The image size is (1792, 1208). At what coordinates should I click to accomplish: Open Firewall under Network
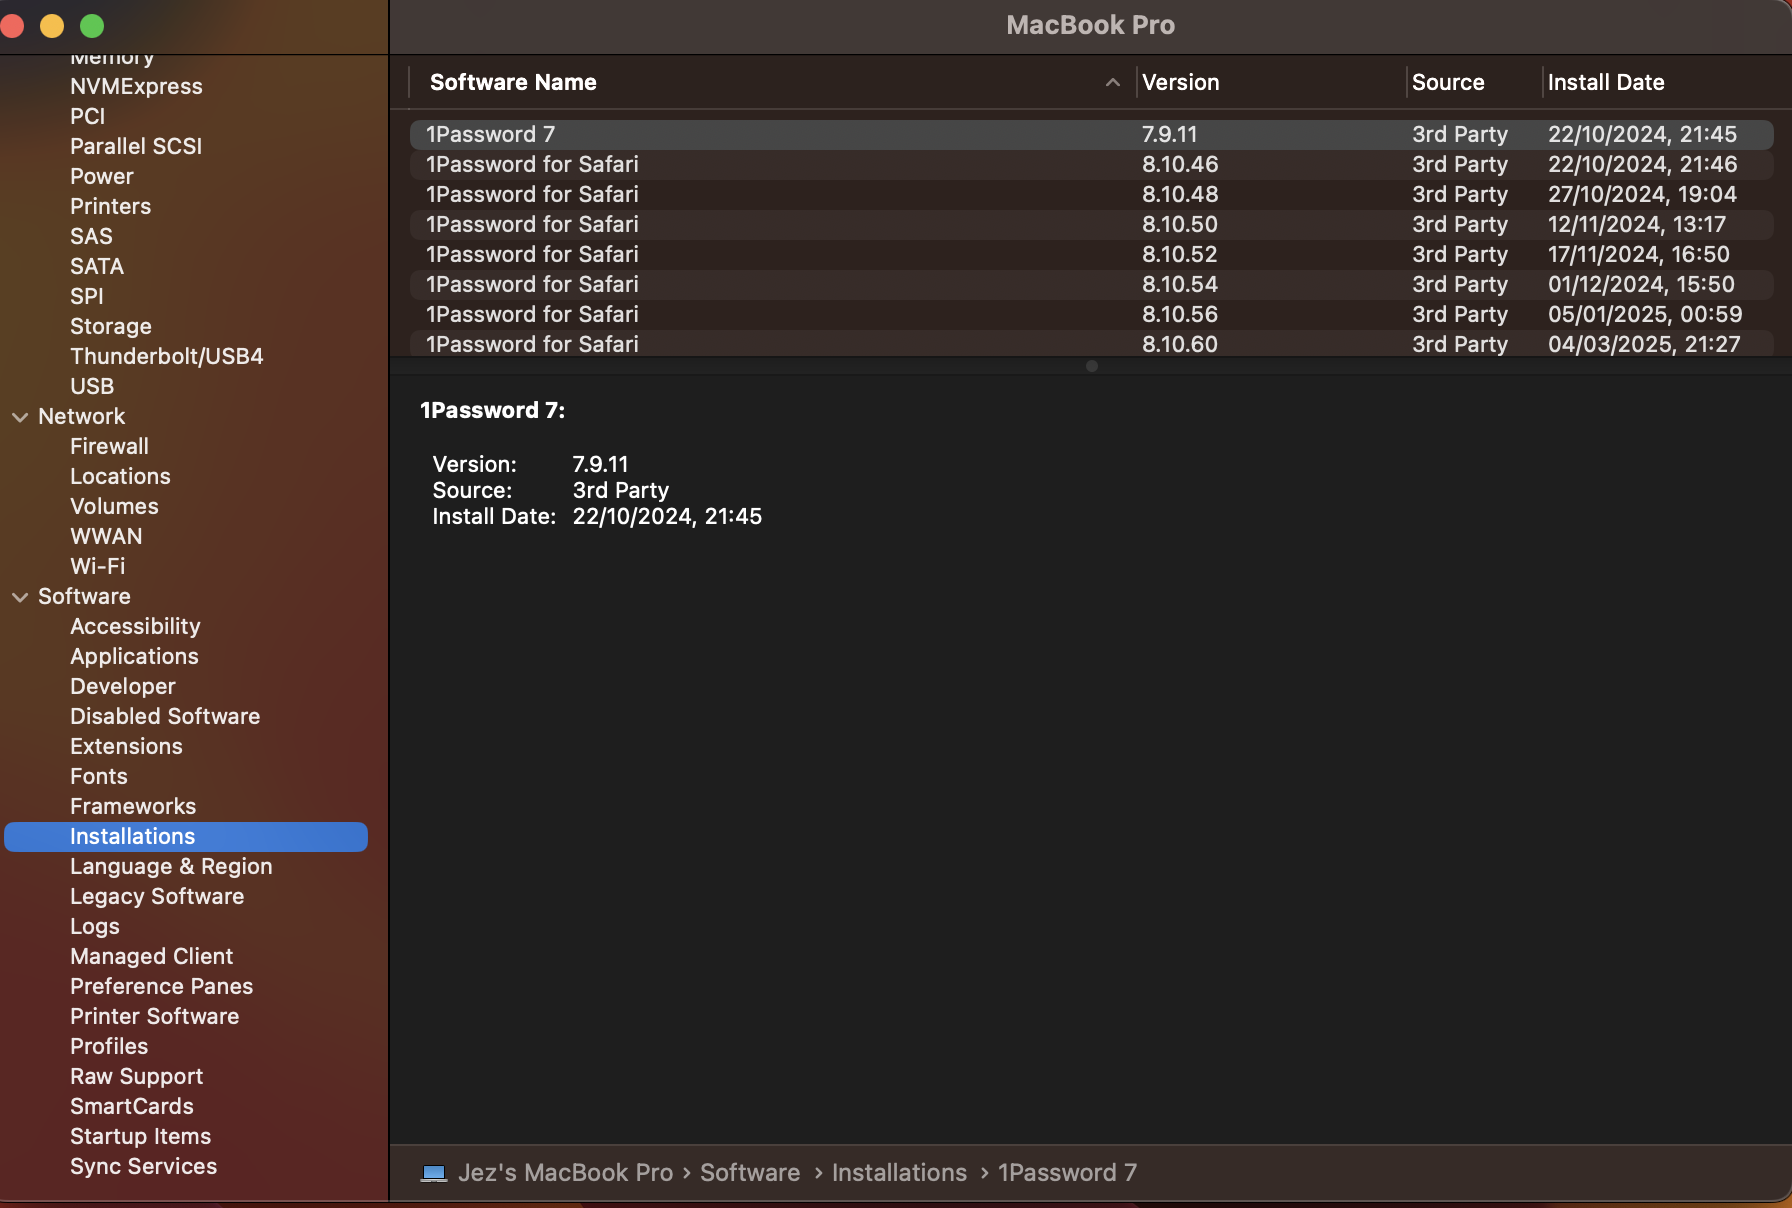tap(109, 447)
